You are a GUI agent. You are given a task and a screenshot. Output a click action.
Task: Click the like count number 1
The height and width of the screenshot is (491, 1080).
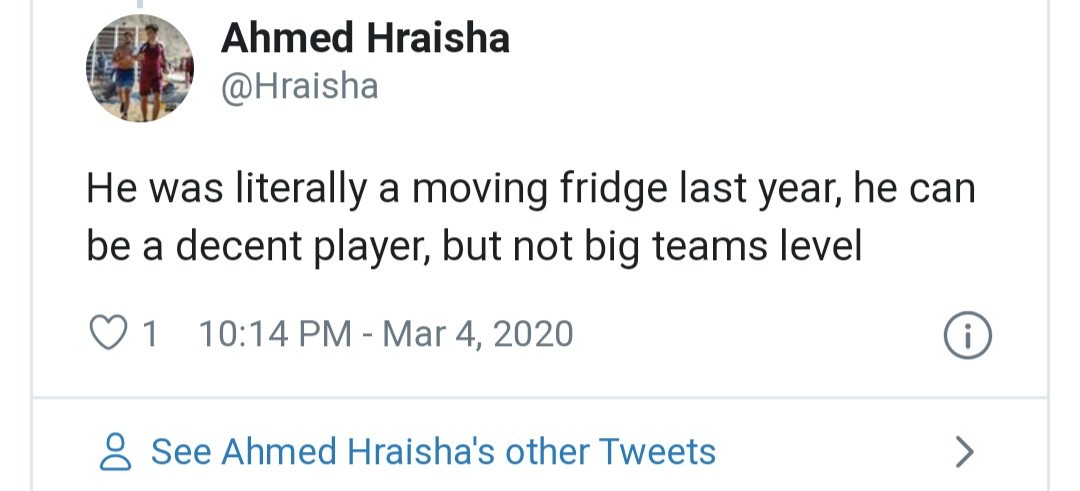[x=150, y=333]
